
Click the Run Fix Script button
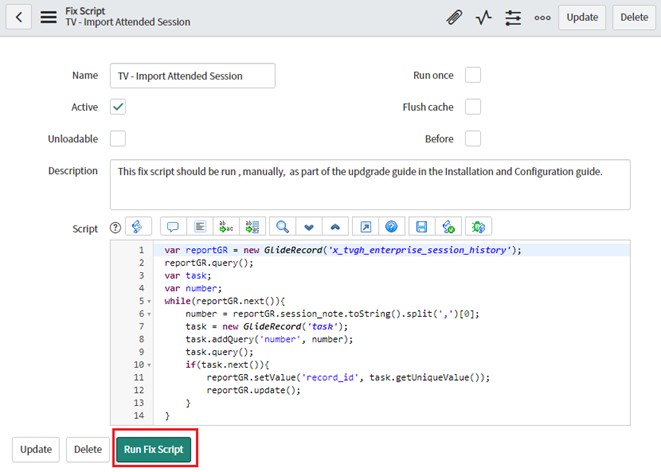pos(154,450)
